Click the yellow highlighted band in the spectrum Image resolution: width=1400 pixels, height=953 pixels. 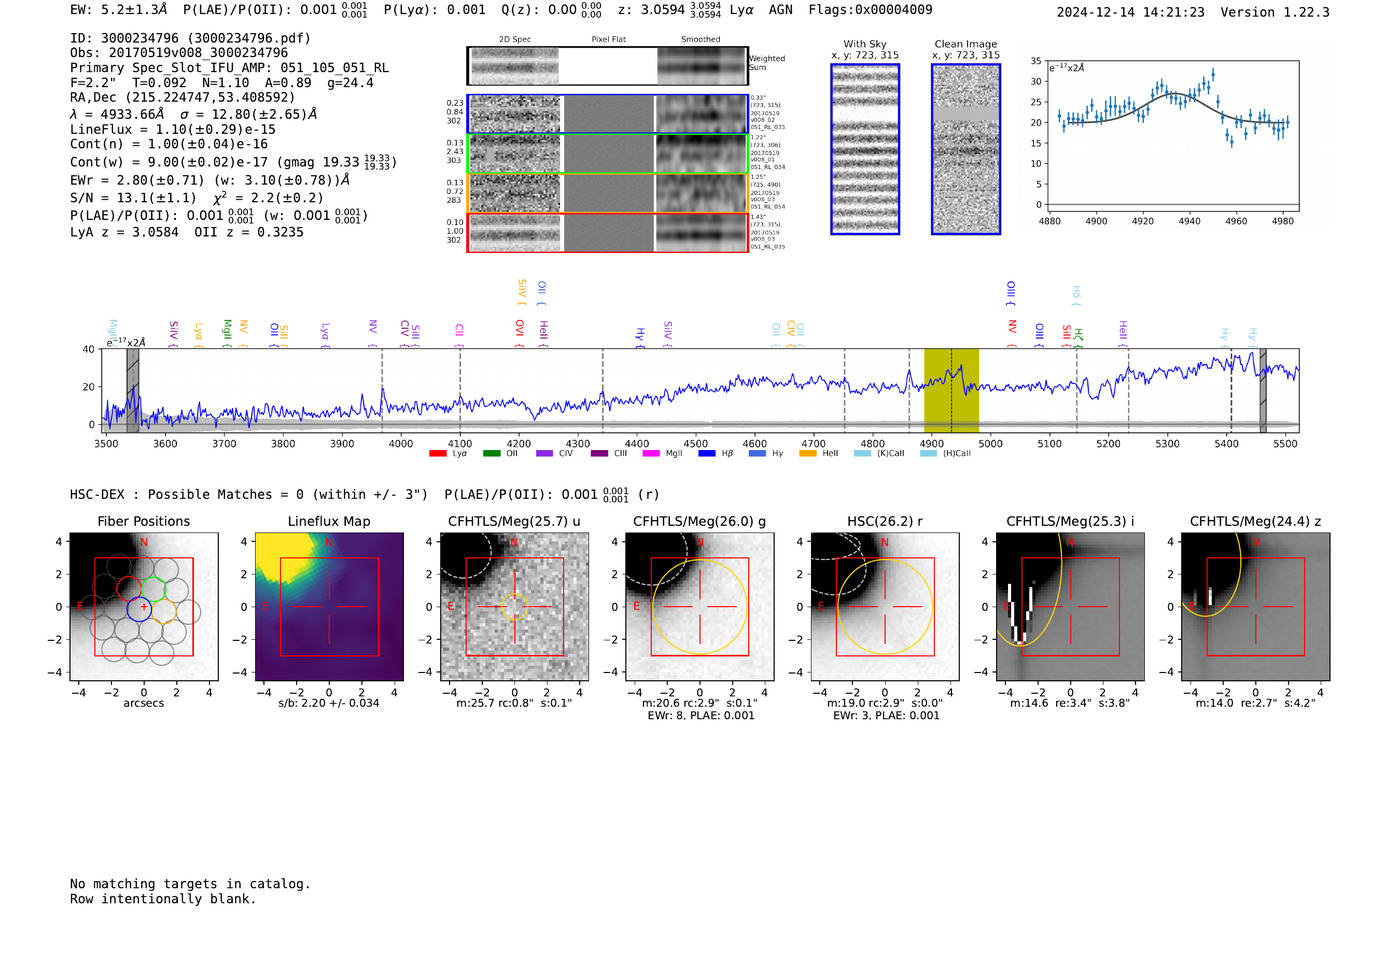pyautogui.click(x=951, y=391)
